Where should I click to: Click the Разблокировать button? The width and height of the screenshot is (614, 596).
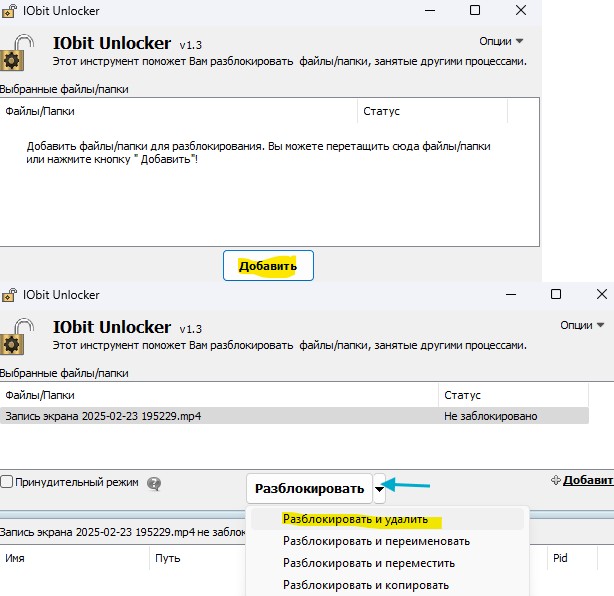coord(309,488)
